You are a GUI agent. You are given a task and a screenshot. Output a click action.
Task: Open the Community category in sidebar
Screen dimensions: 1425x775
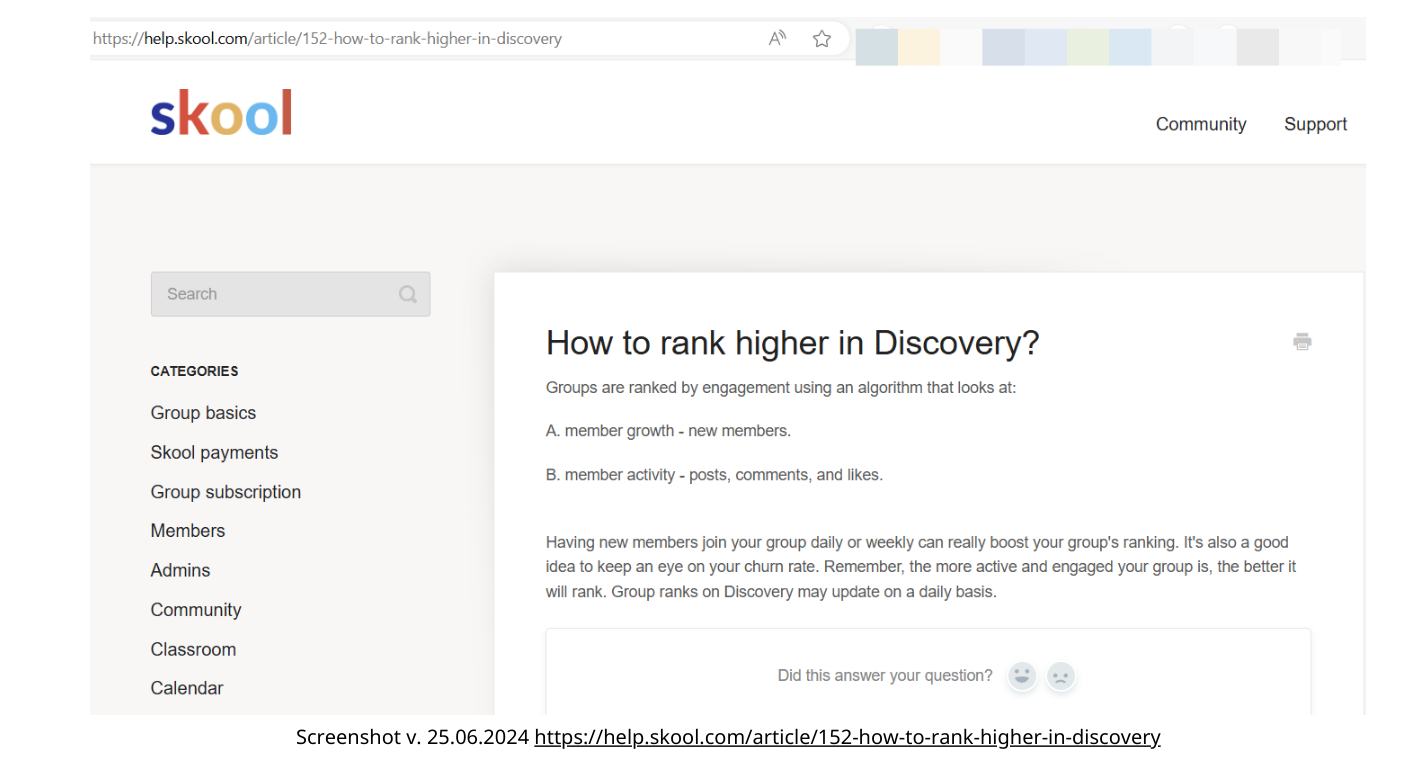(x=196, y=610)
